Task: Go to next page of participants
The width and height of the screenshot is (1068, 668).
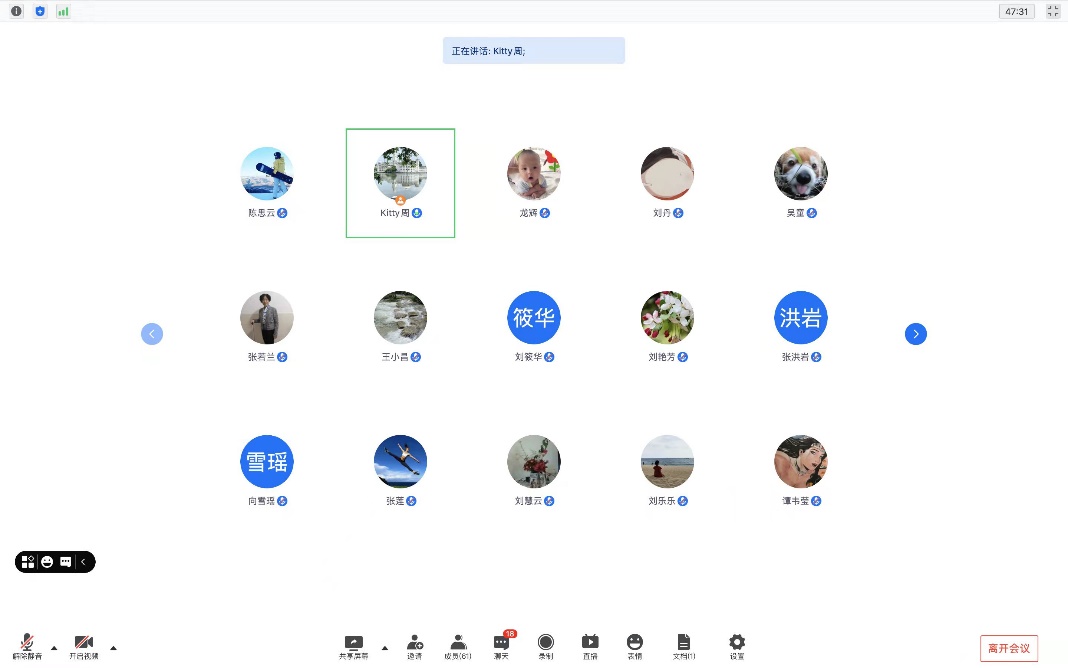Action: pos(916,334)
